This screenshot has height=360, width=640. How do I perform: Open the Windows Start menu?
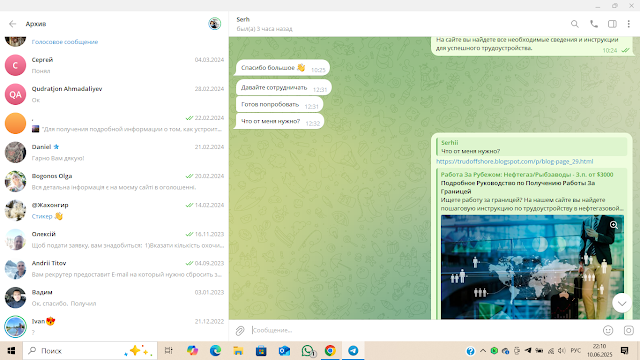11,351
